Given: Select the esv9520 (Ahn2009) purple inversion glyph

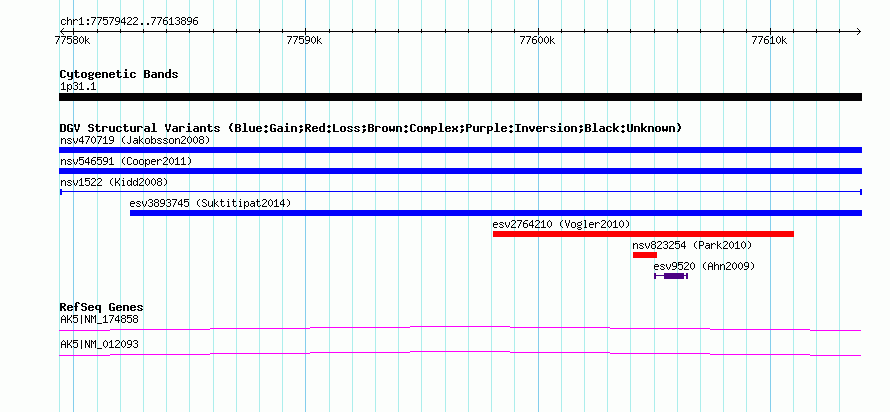Looking at the screenshot, I should click(x=671, y=276).
